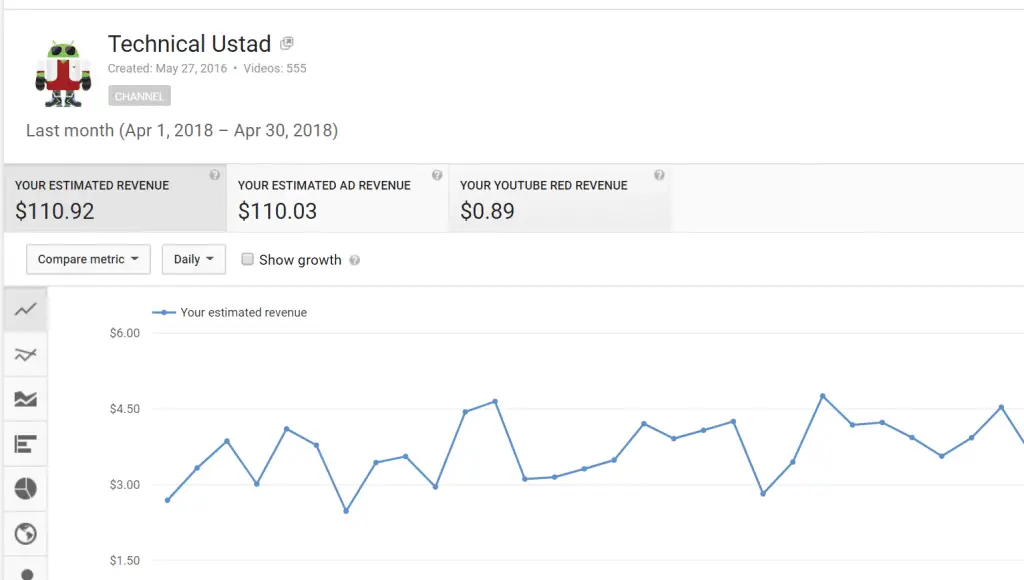
Task: Open the Daily interval dropdown
Action: (x=194, y=259)
